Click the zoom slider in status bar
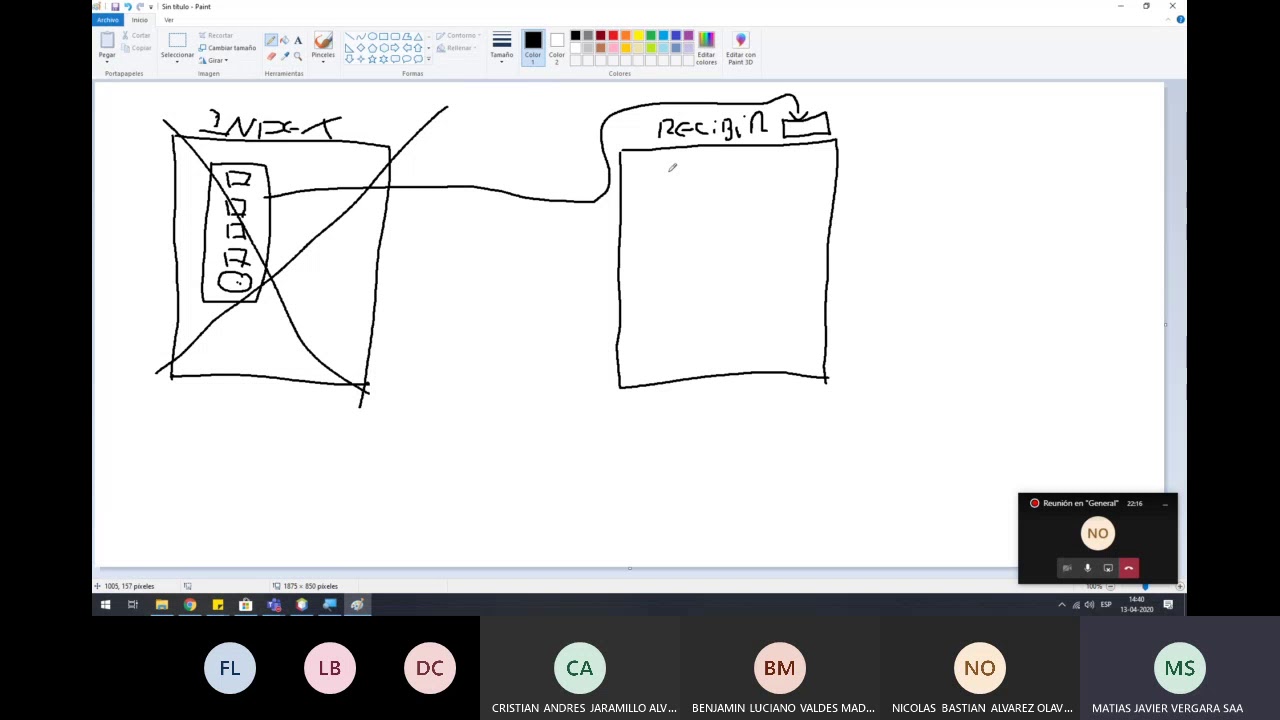The height and width of the screenshot is (720, 1280). click(x=1144, y=586)
